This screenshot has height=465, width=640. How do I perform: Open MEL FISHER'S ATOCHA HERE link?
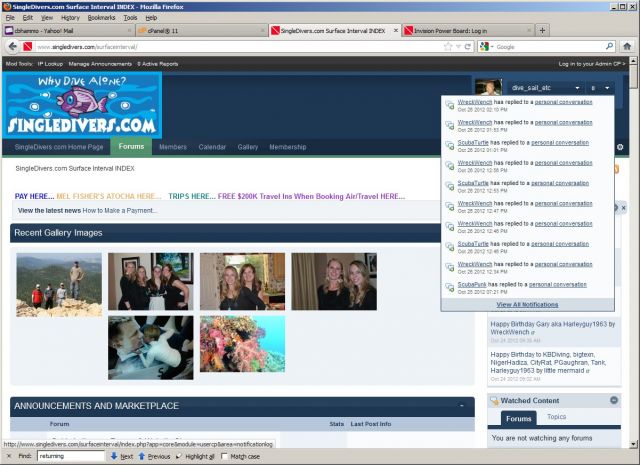[109, 196]
